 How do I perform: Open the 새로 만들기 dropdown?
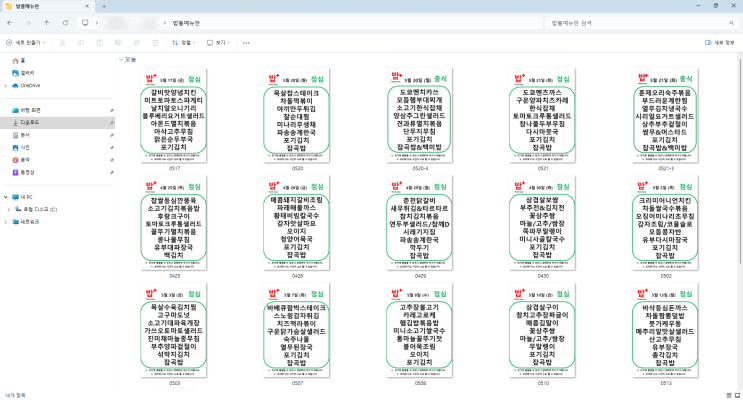[x=26, y=43]
